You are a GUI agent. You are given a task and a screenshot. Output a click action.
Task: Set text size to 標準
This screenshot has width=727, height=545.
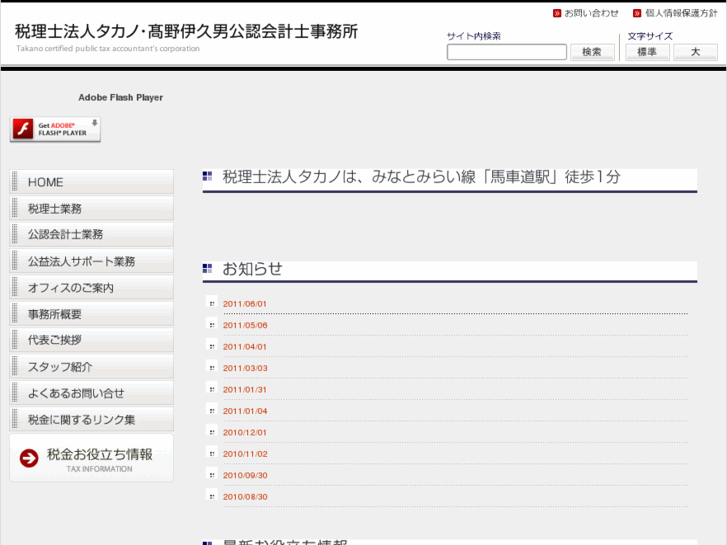coord(647,52)
